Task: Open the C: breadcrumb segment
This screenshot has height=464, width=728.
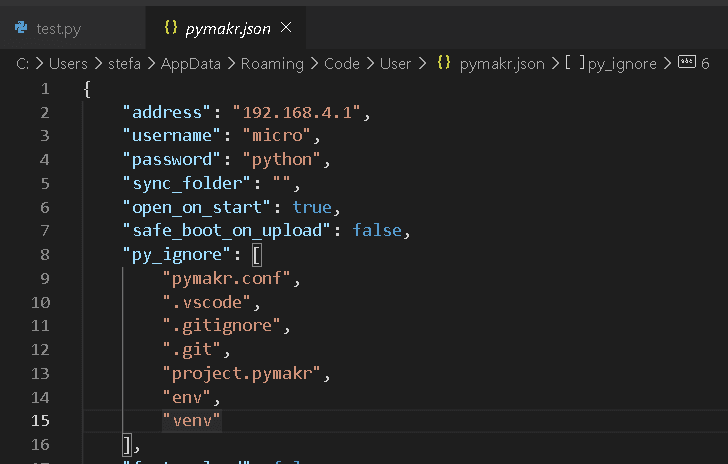Action: (22, 63)
